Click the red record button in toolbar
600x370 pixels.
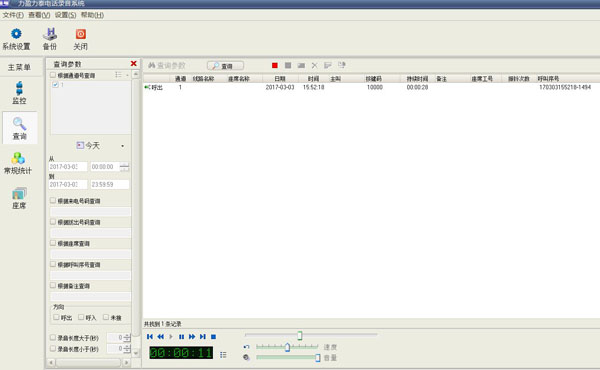pos(275,65)
